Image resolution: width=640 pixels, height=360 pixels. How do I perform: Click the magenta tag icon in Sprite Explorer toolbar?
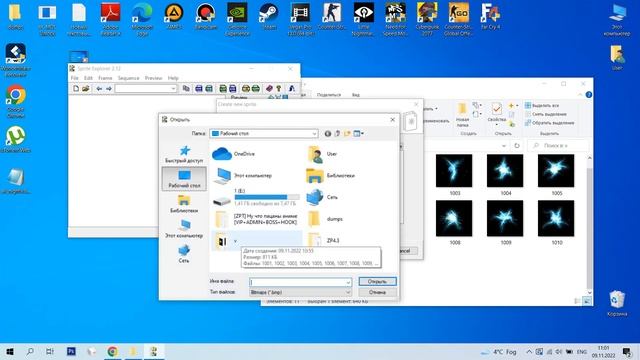[x=269, y=89]
